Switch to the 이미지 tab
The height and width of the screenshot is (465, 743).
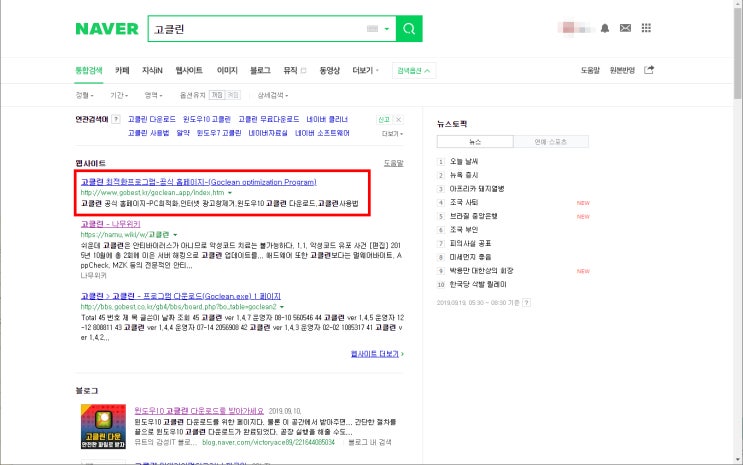tap(227, 71)
